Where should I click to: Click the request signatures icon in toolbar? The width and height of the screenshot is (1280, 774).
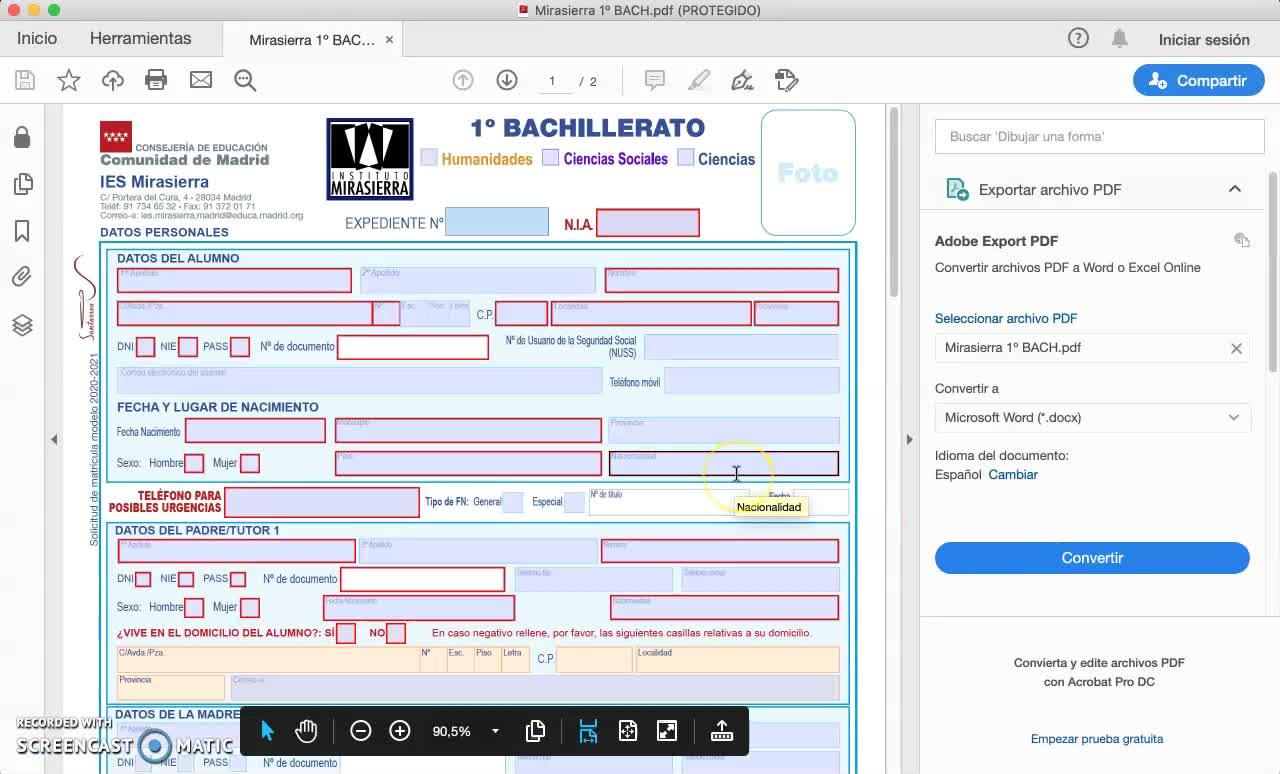(x=786, y=81)
